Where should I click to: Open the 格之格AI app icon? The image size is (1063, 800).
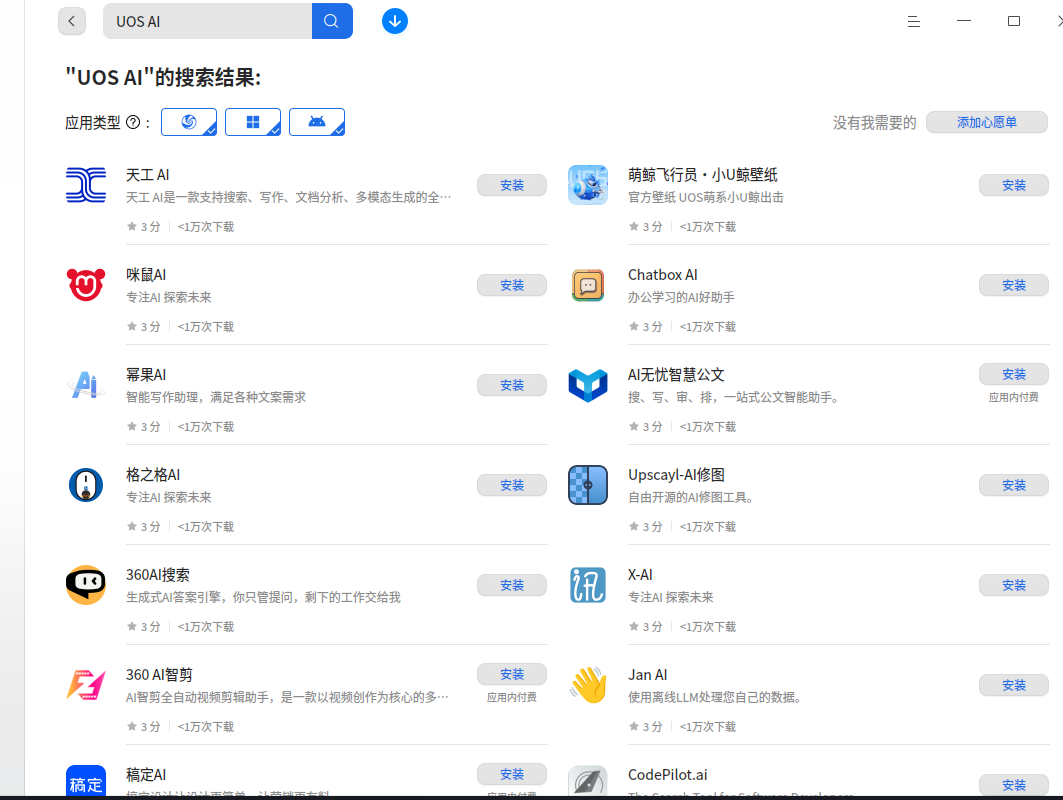pyautogui.click(x=86, y=485)
